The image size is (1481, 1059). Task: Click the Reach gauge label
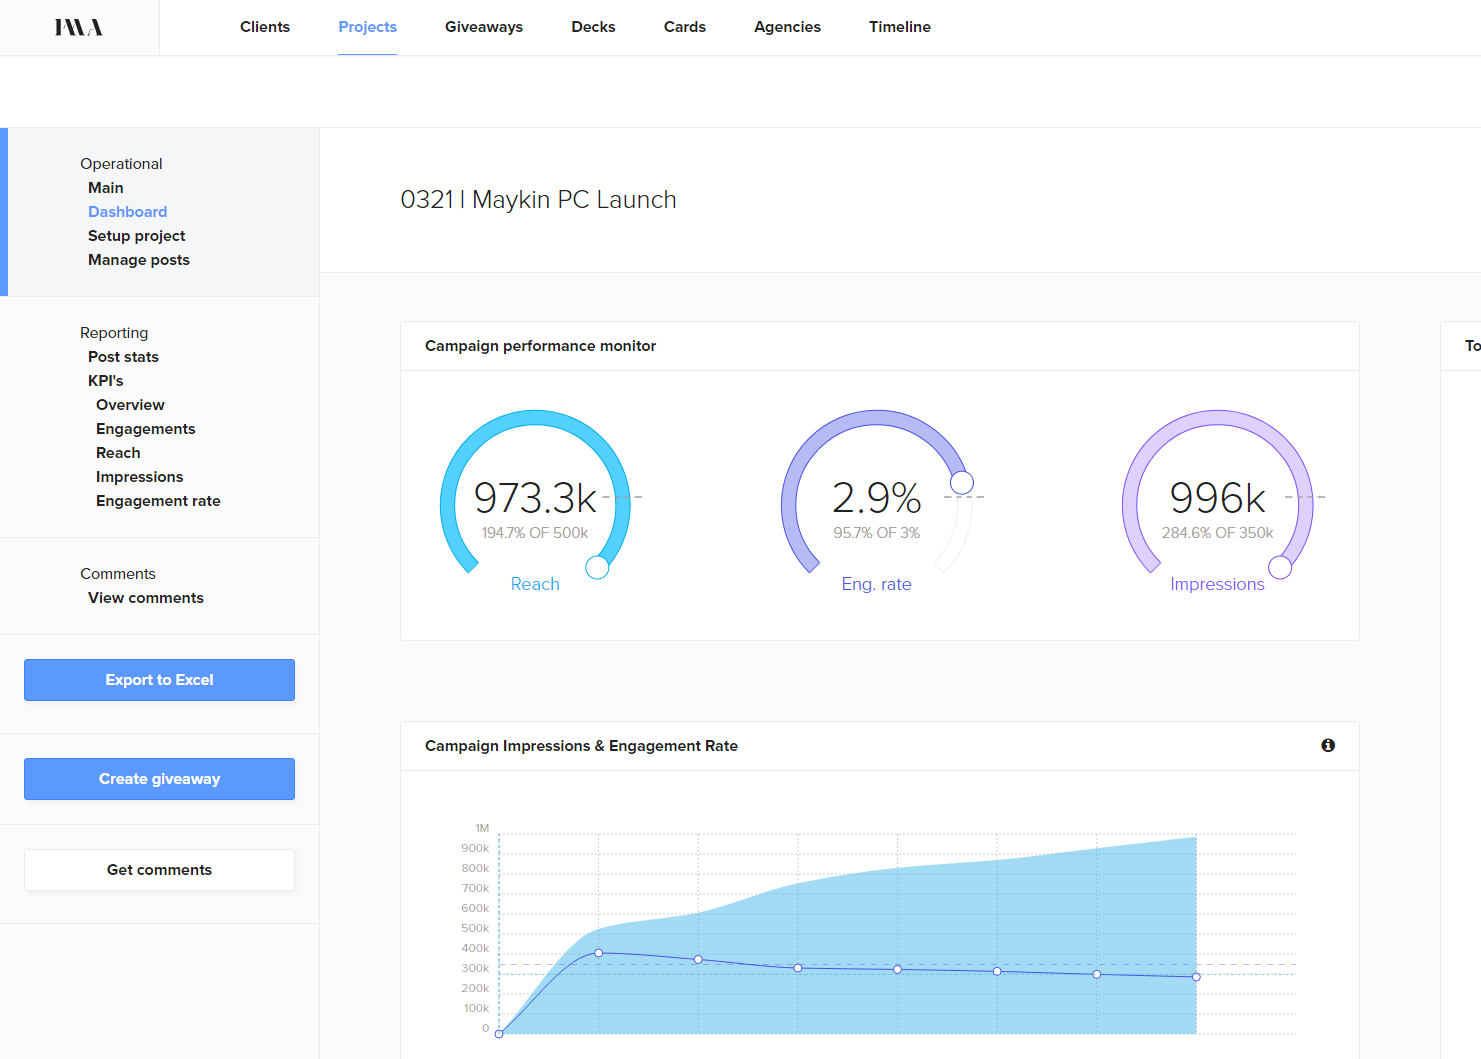point(535,584)
